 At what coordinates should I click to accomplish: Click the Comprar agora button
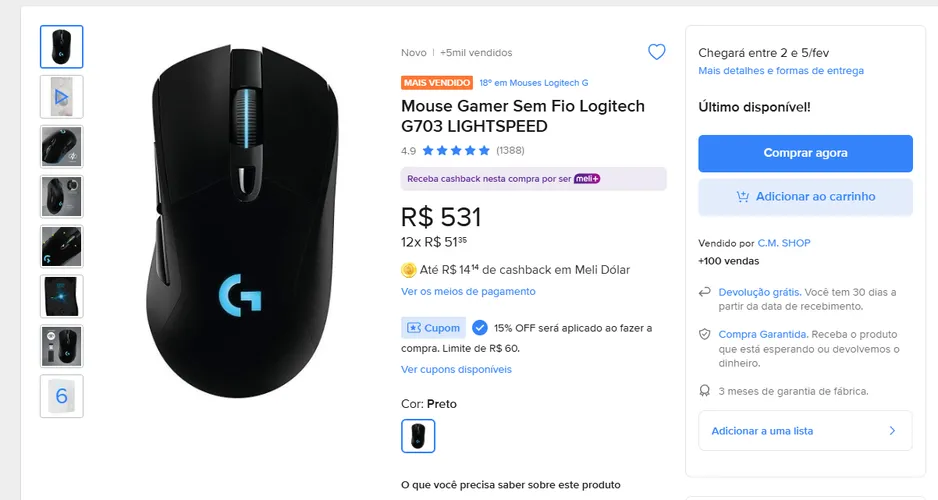(805, 153)
